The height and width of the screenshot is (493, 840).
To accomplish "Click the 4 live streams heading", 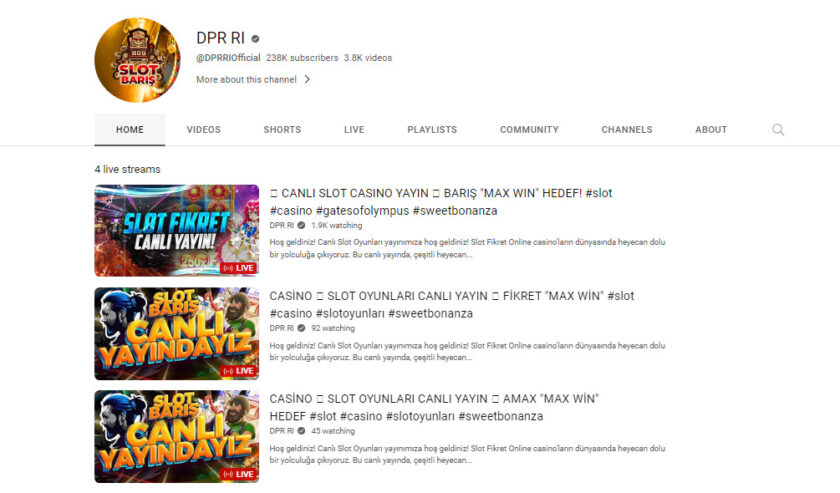I will (128, 169).
